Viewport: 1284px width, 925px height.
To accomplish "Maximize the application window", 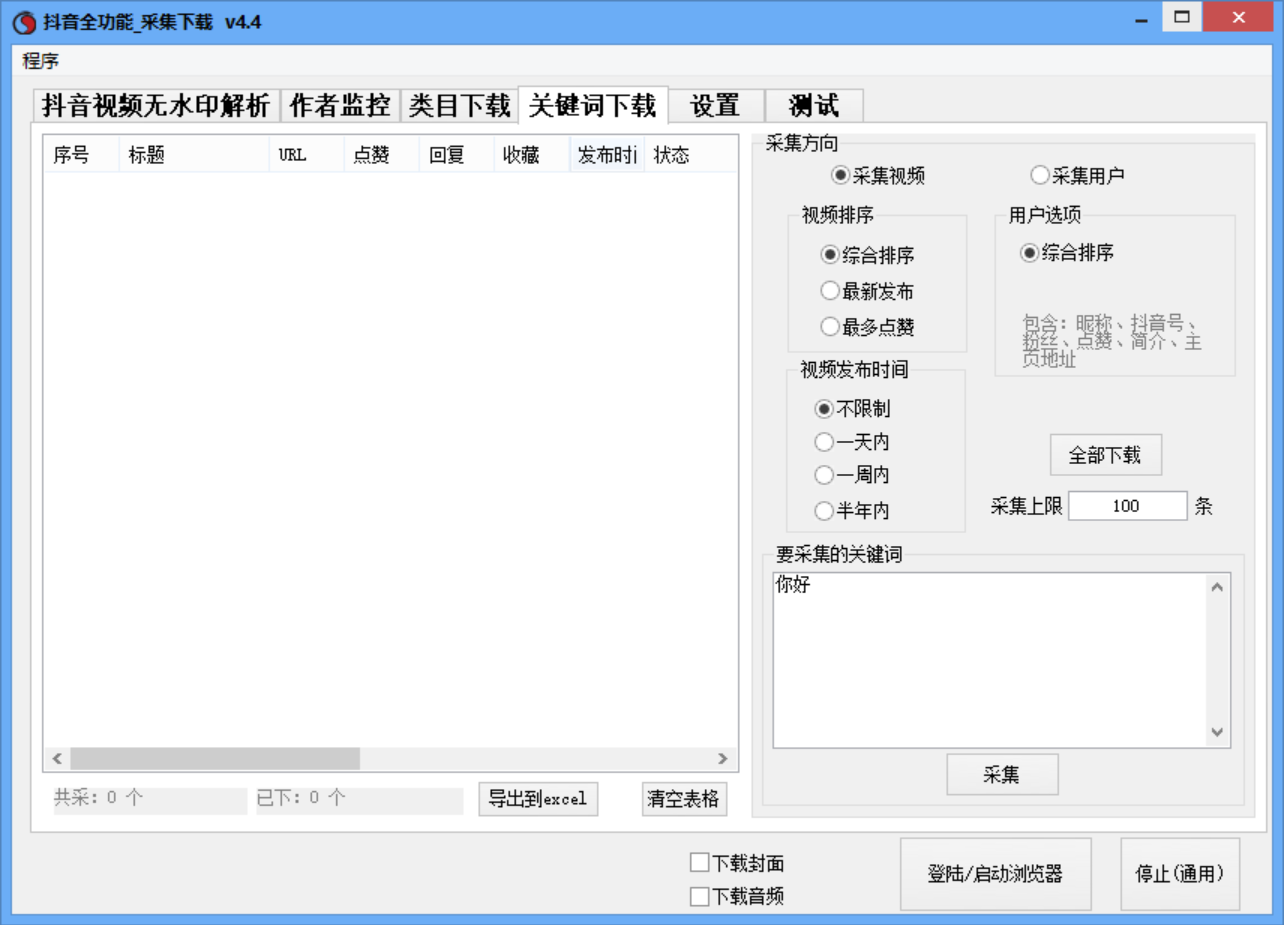I will (x=1182, y=17).
